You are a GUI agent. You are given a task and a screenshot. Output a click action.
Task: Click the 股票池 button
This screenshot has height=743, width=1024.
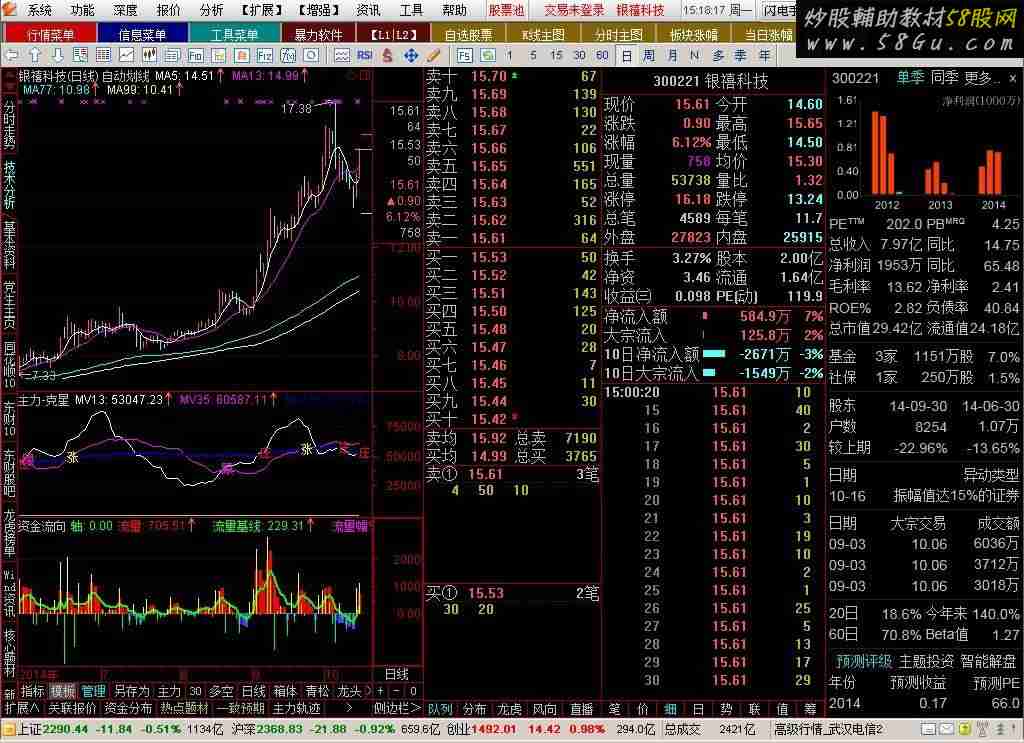tap(507, 10)
